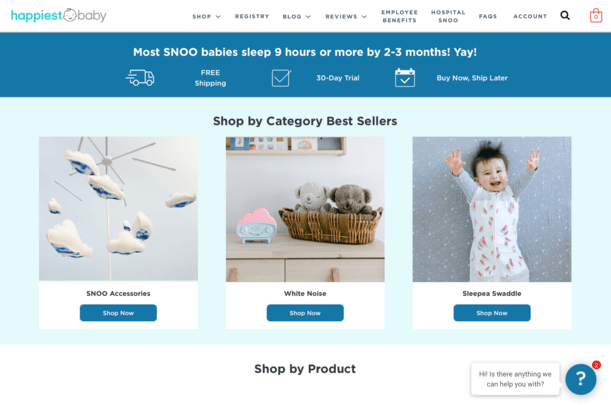Open the help chat question mark bubble
Viewport: 611px width, 405px height.
pyautogui.click(x=580, y=379)
